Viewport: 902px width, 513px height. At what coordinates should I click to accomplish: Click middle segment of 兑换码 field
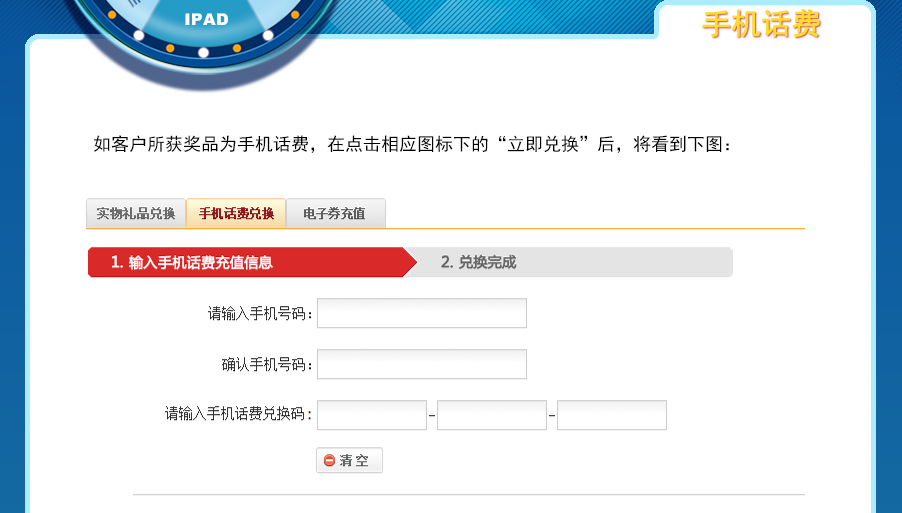click(491, 415)
